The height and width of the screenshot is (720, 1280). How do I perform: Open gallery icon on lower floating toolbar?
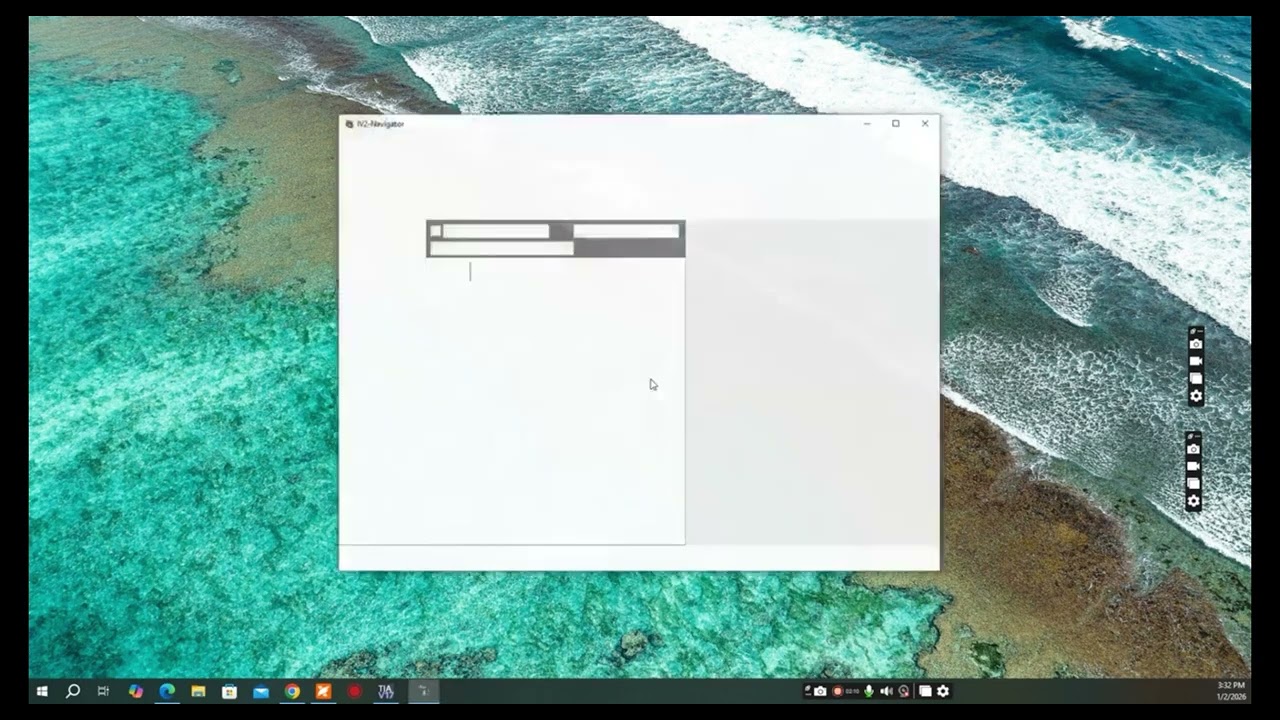pos(1193,483)
